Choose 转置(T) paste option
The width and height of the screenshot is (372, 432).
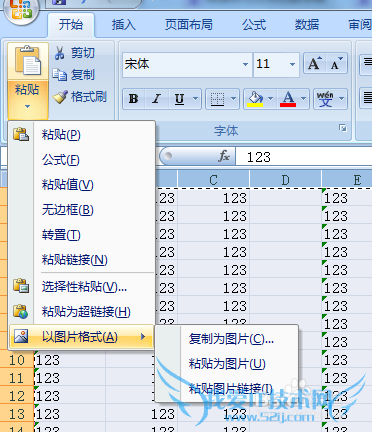(x=82, y=235)
